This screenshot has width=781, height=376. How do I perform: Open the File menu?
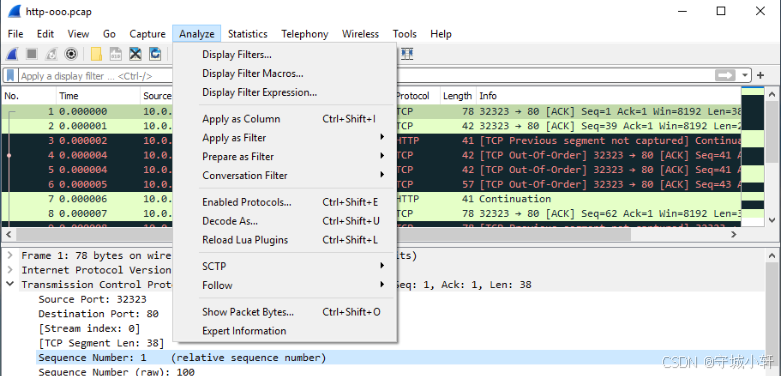(15, 34)
